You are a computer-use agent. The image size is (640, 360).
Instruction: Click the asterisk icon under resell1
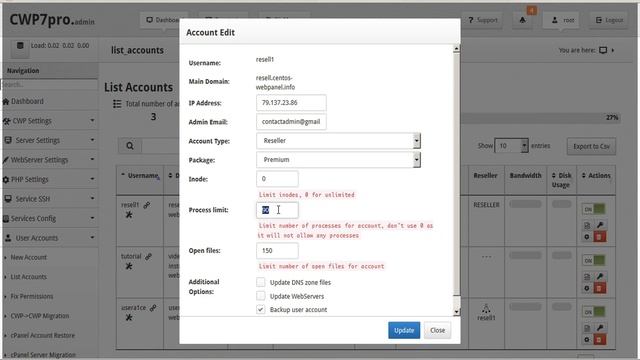(x=129, y=214)
